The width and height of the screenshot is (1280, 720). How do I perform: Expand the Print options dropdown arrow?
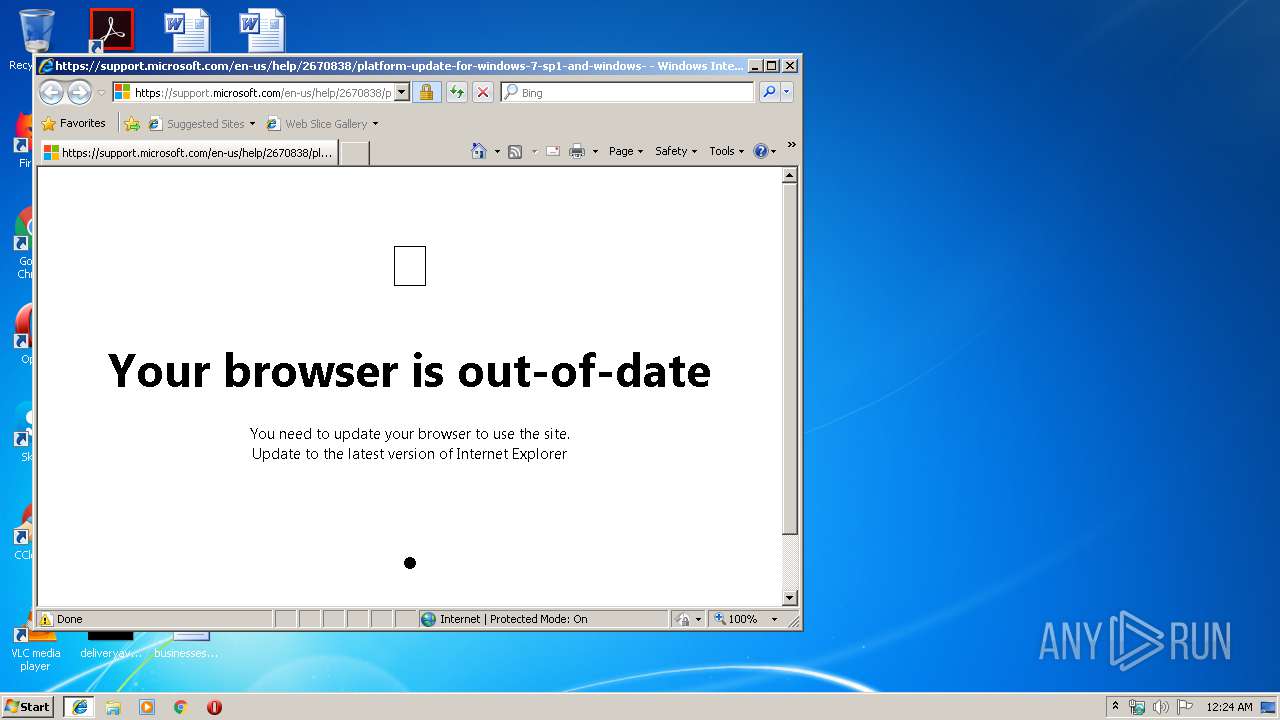(x=595, y=152)
